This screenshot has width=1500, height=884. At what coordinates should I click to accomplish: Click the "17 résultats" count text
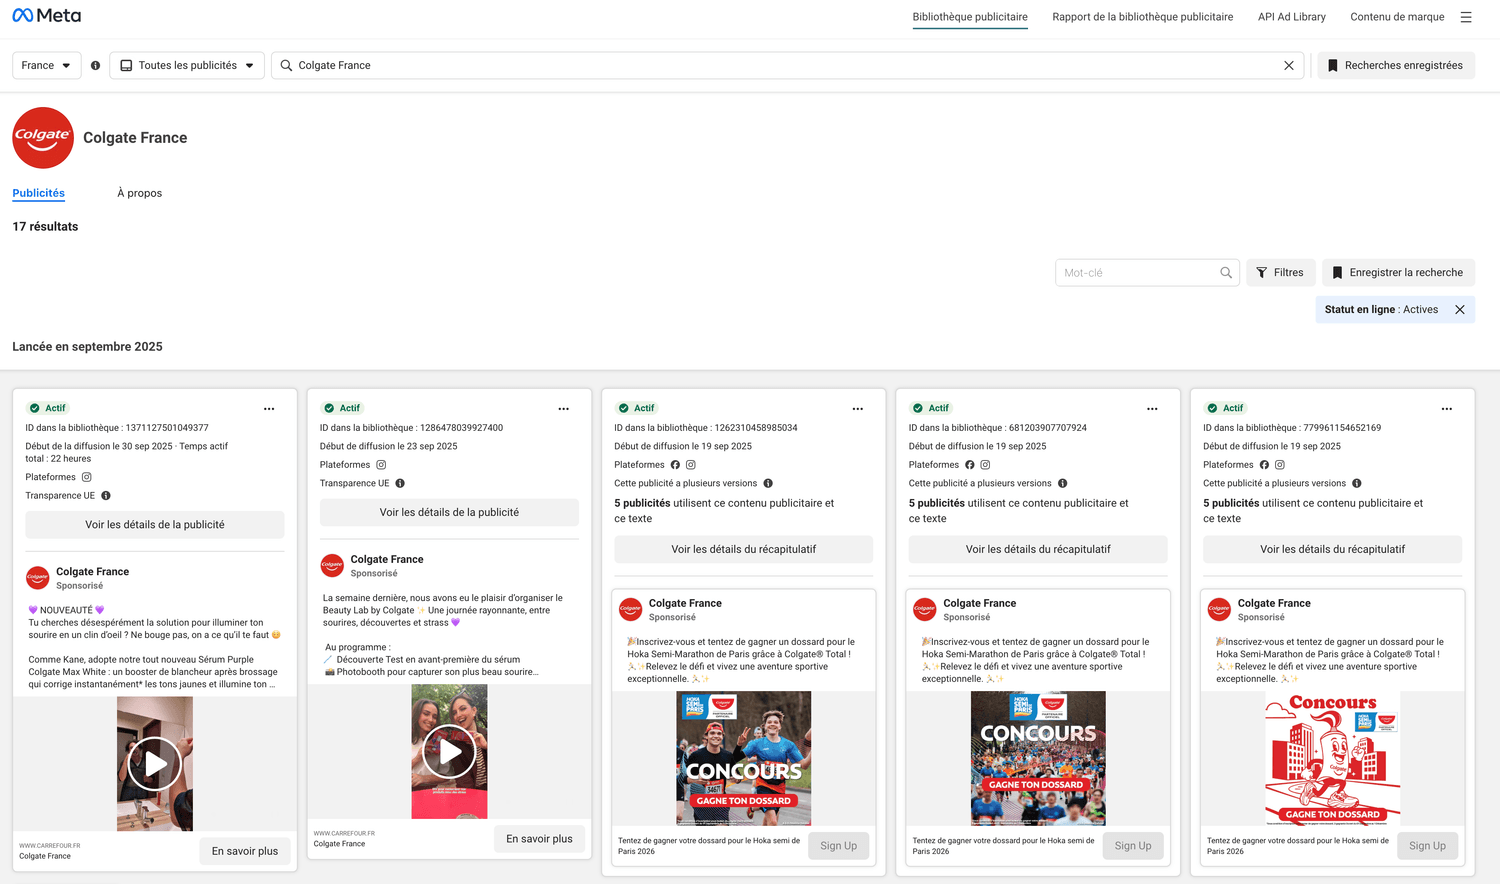45,227
